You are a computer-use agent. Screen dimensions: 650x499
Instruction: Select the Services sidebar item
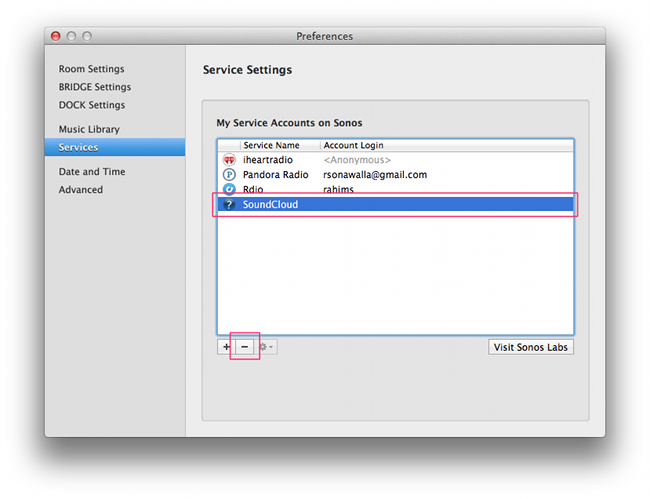click(78, 147)
